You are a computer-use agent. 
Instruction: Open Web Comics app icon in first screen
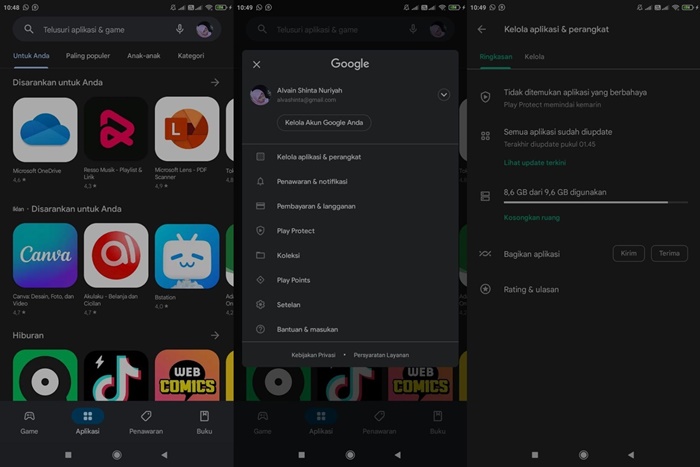coord(187,375)
